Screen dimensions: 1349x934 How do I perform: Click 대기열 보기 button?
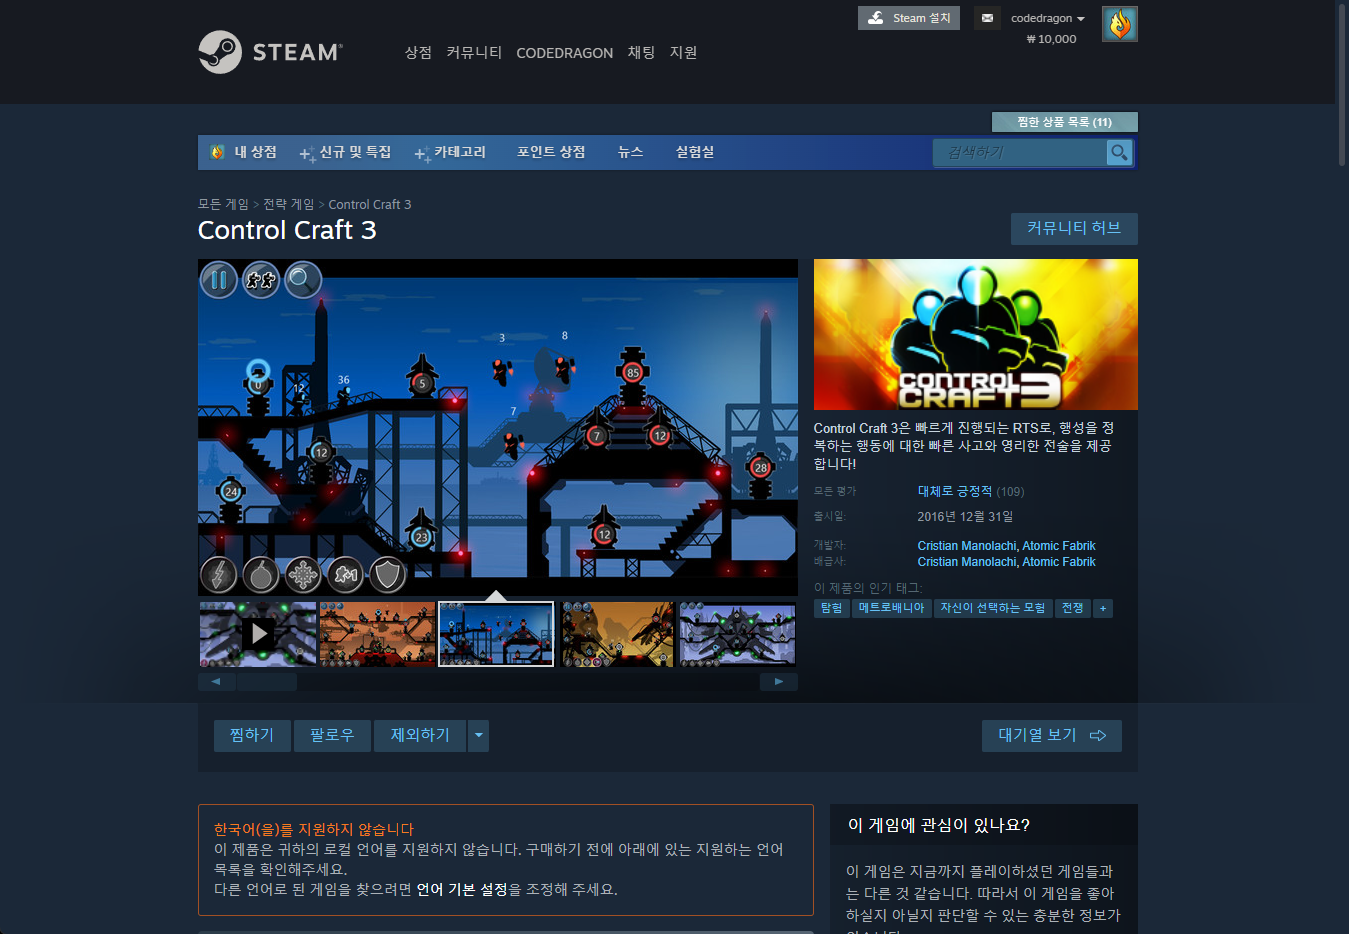(1051, 735)
